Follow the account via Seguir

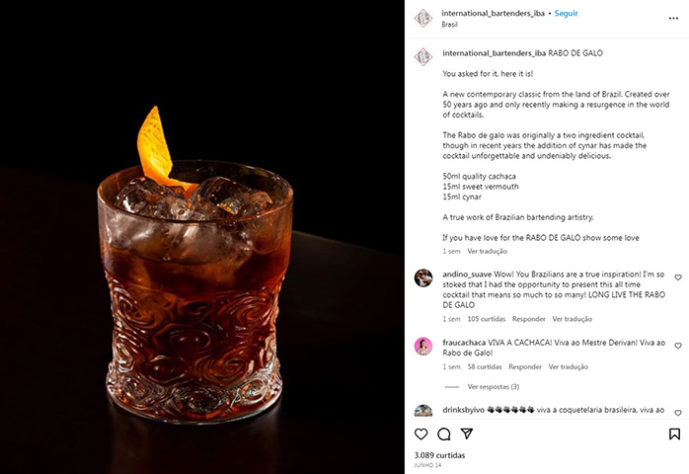566,14
